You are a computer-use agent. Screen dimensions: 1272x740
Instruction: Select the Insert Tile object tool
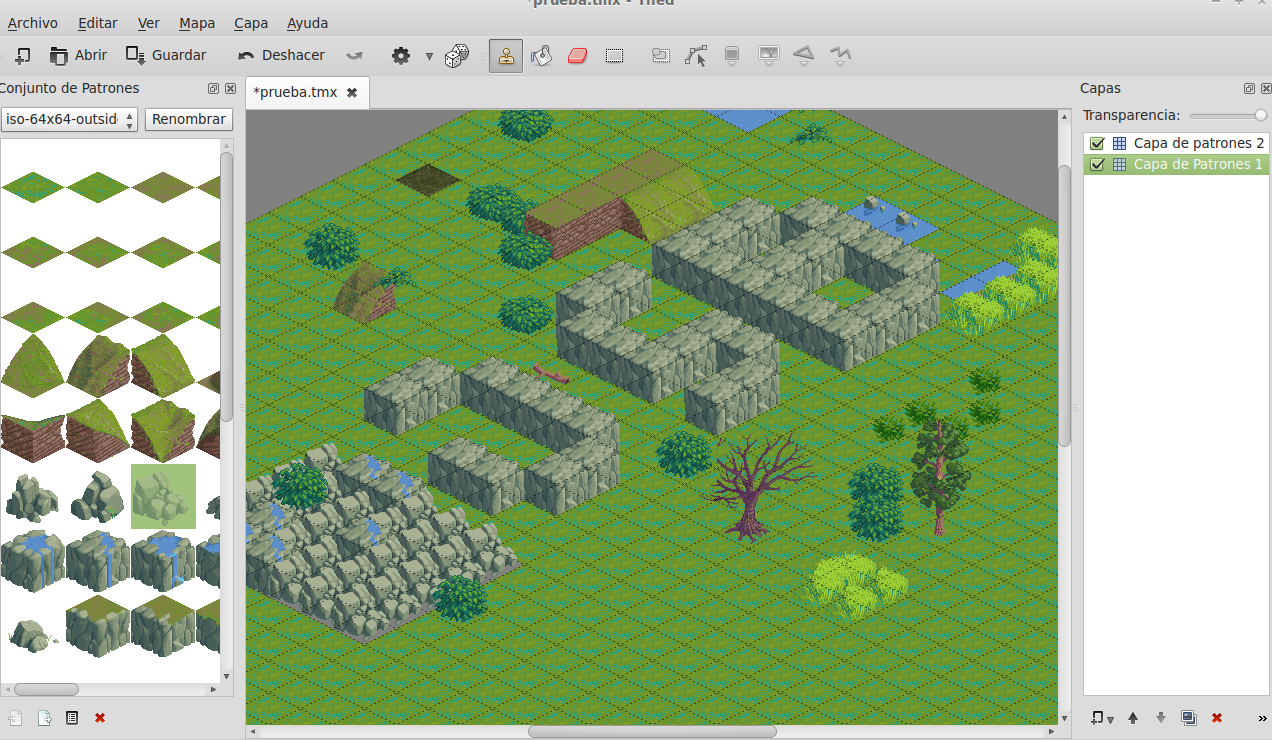768,56
